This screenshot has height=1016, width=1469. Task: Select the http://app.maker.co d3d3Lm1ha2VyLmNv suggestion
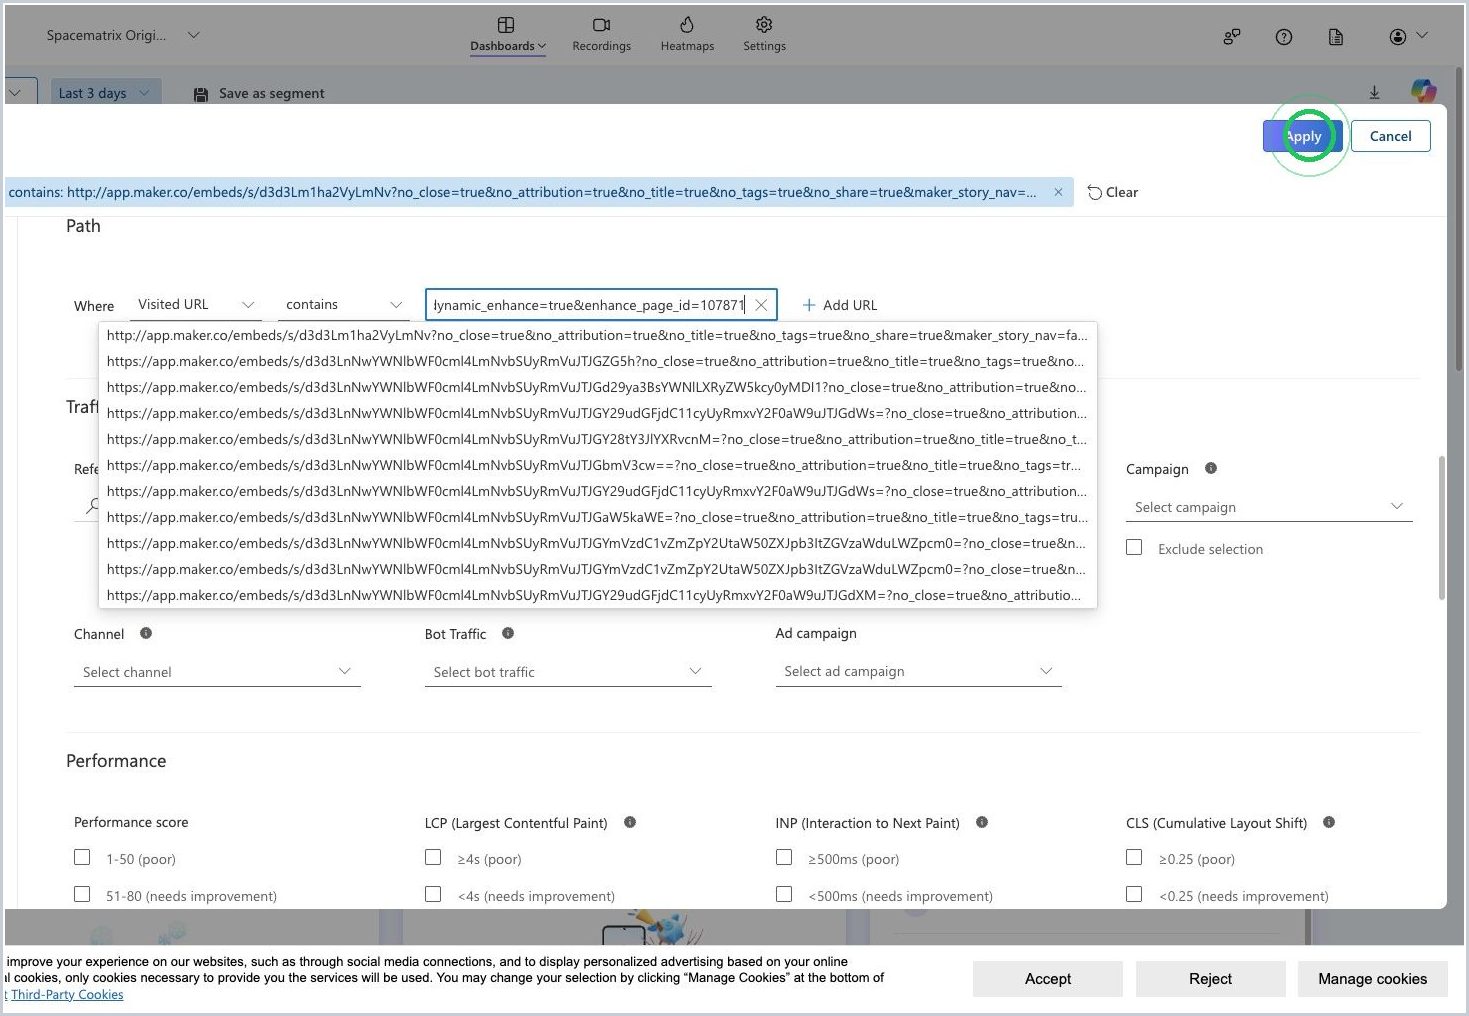click(597, 335)
